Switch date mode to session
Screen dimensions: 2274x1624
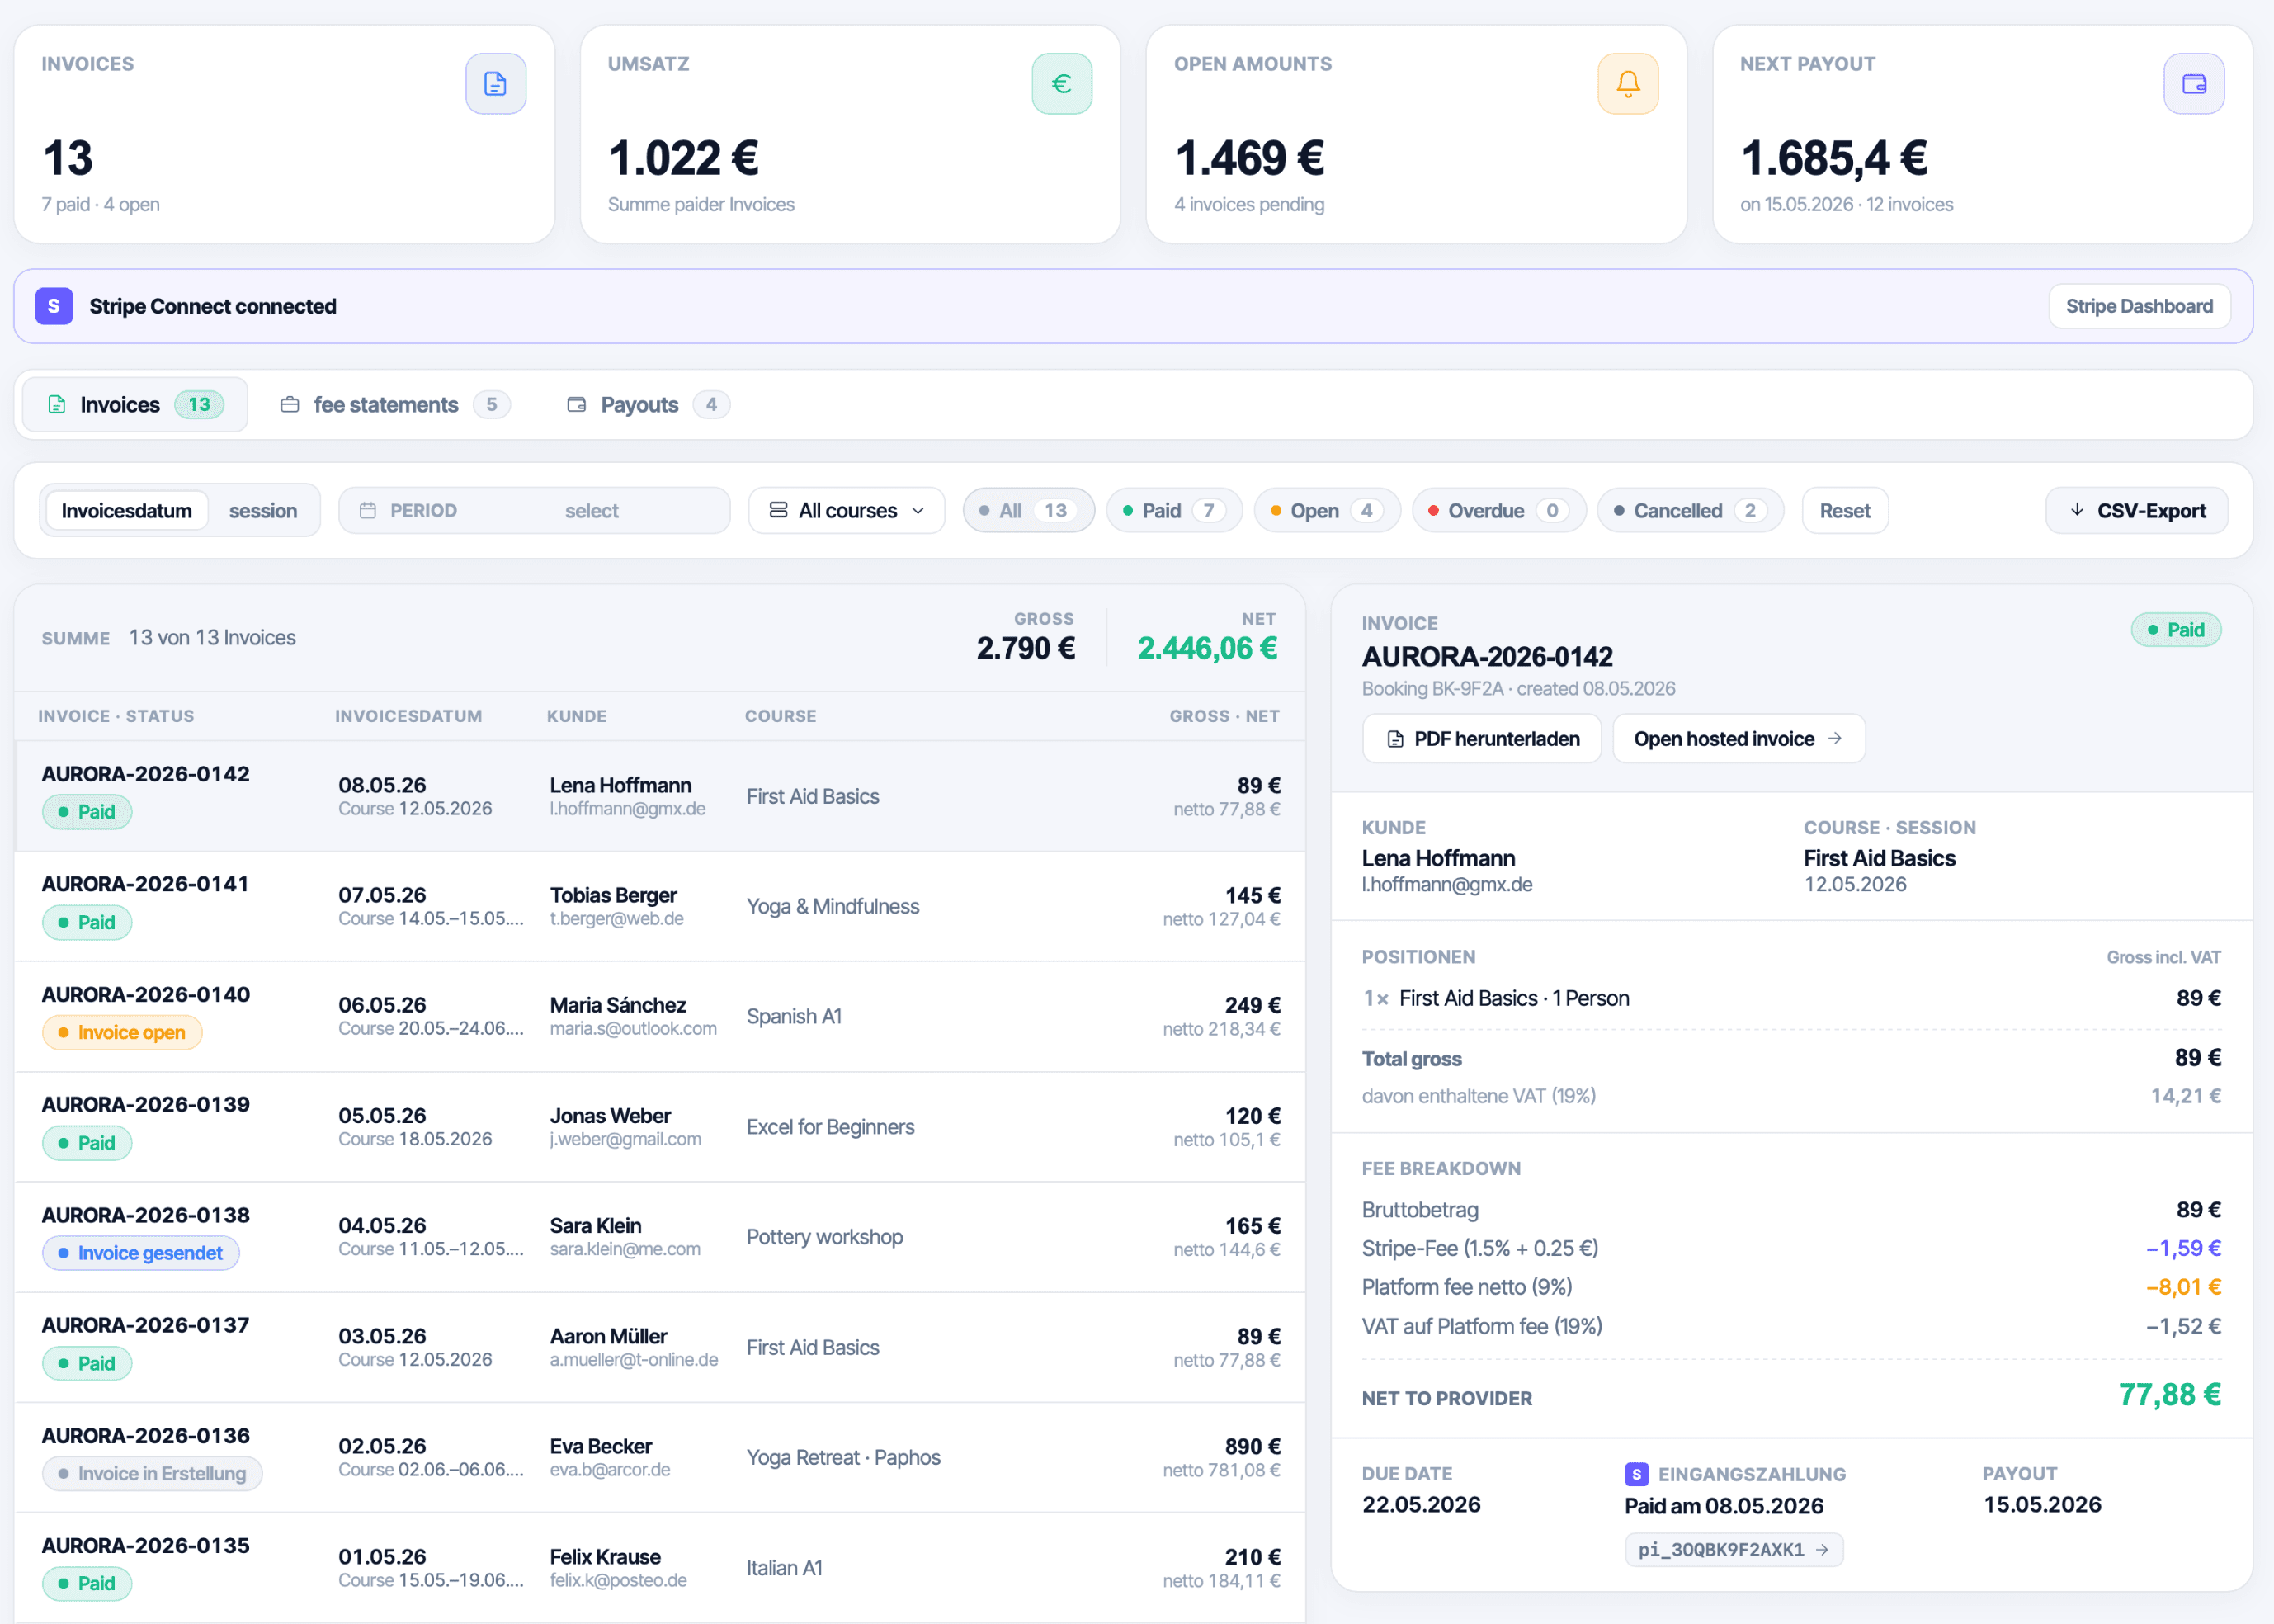263,511
